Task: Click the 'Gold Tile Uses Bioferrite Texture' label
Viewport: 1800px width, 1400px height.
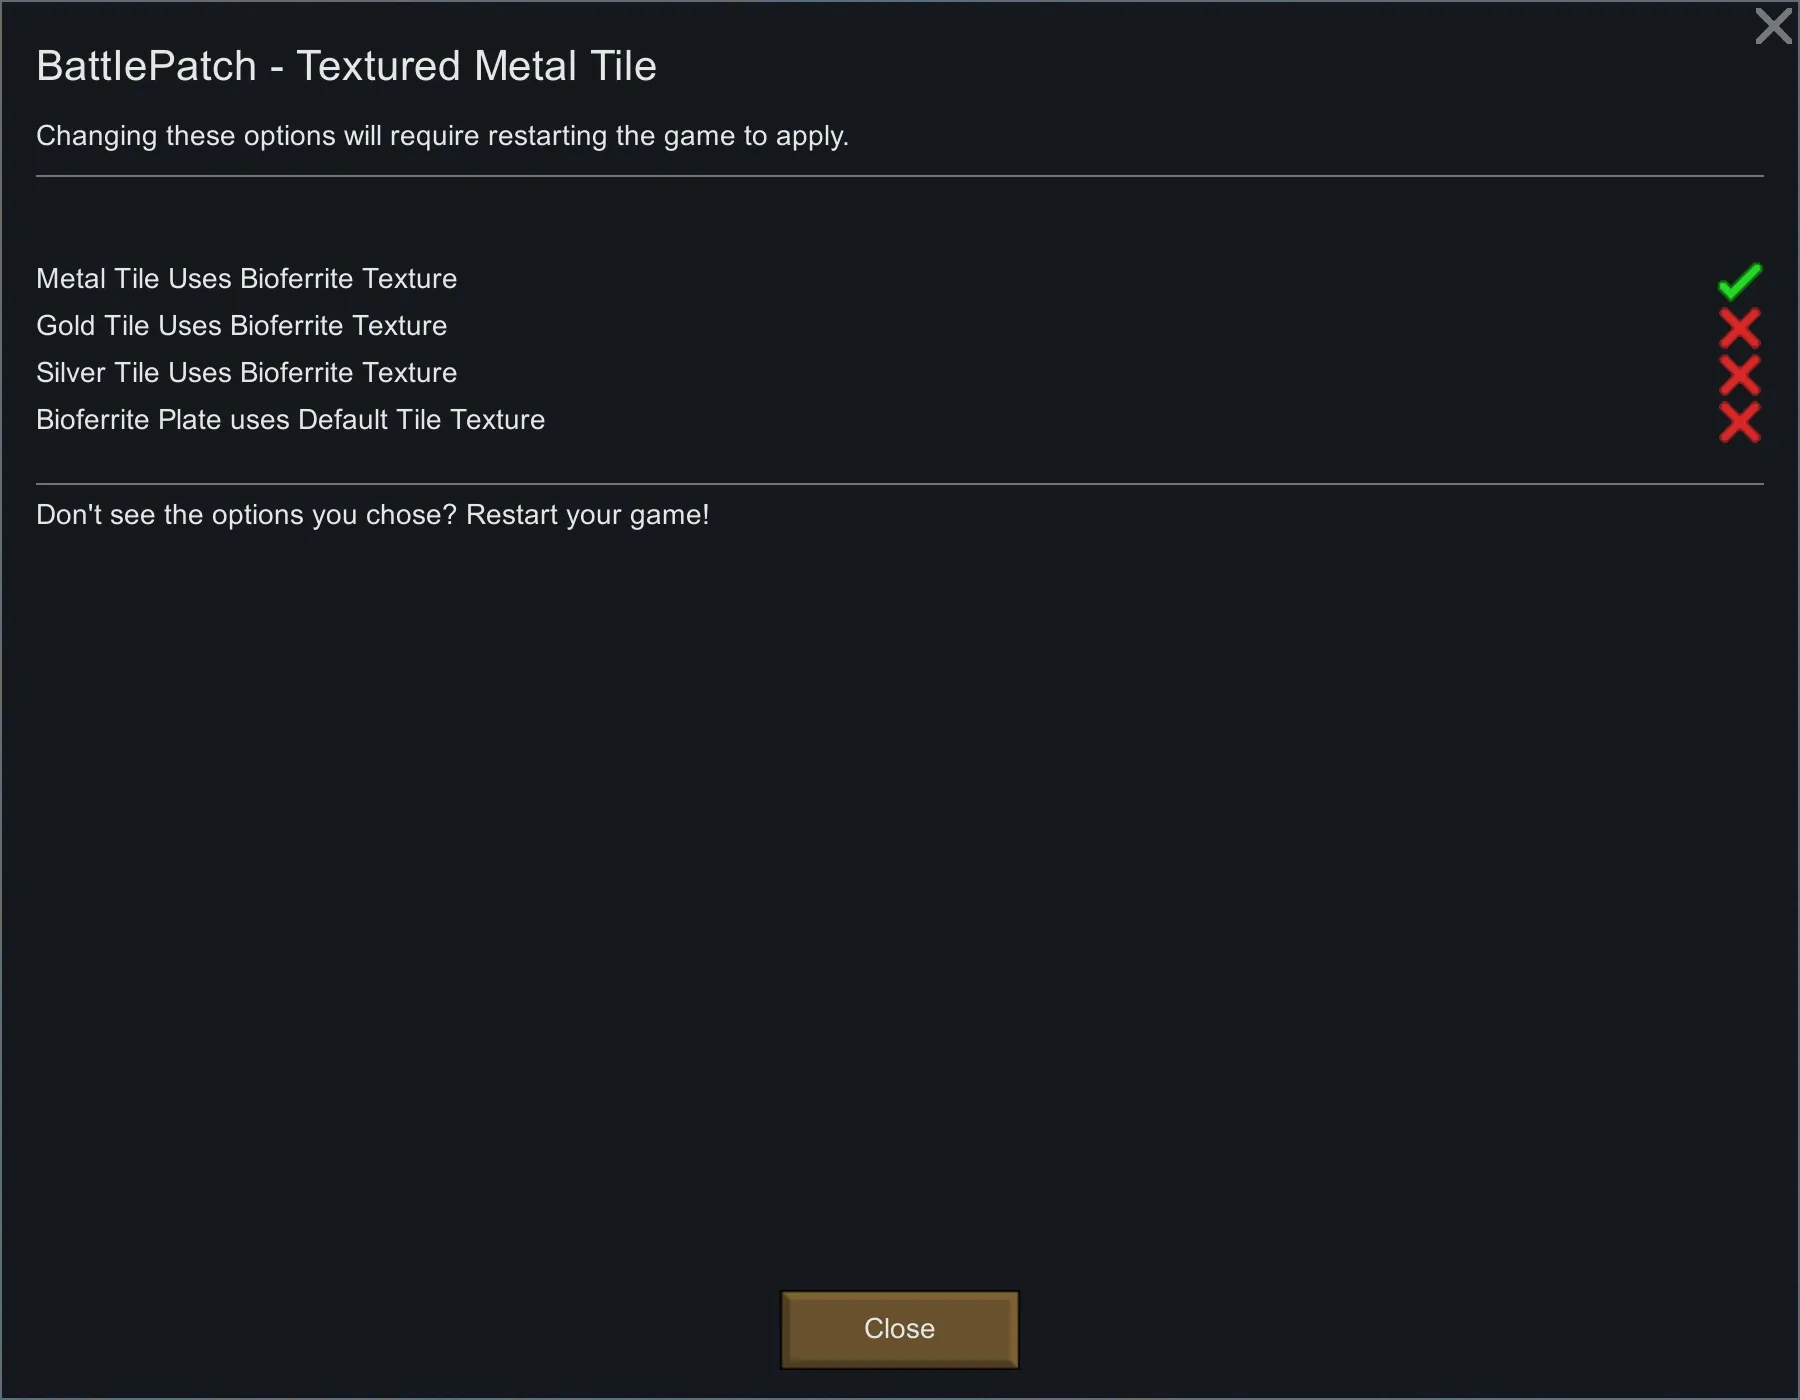Action: coord(241,326)
